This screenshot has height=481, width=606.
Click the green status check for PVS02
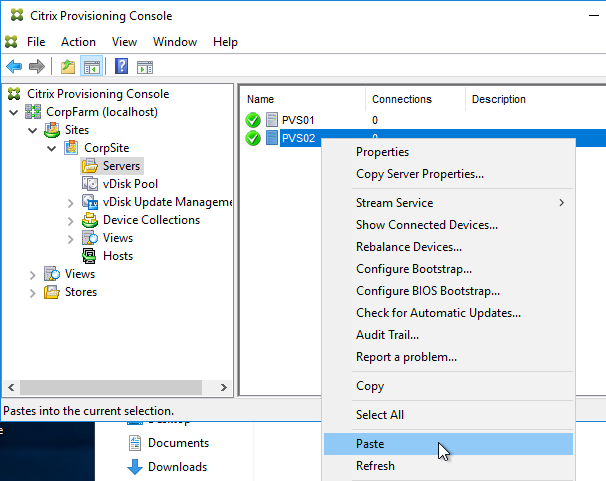click(253, 138)
